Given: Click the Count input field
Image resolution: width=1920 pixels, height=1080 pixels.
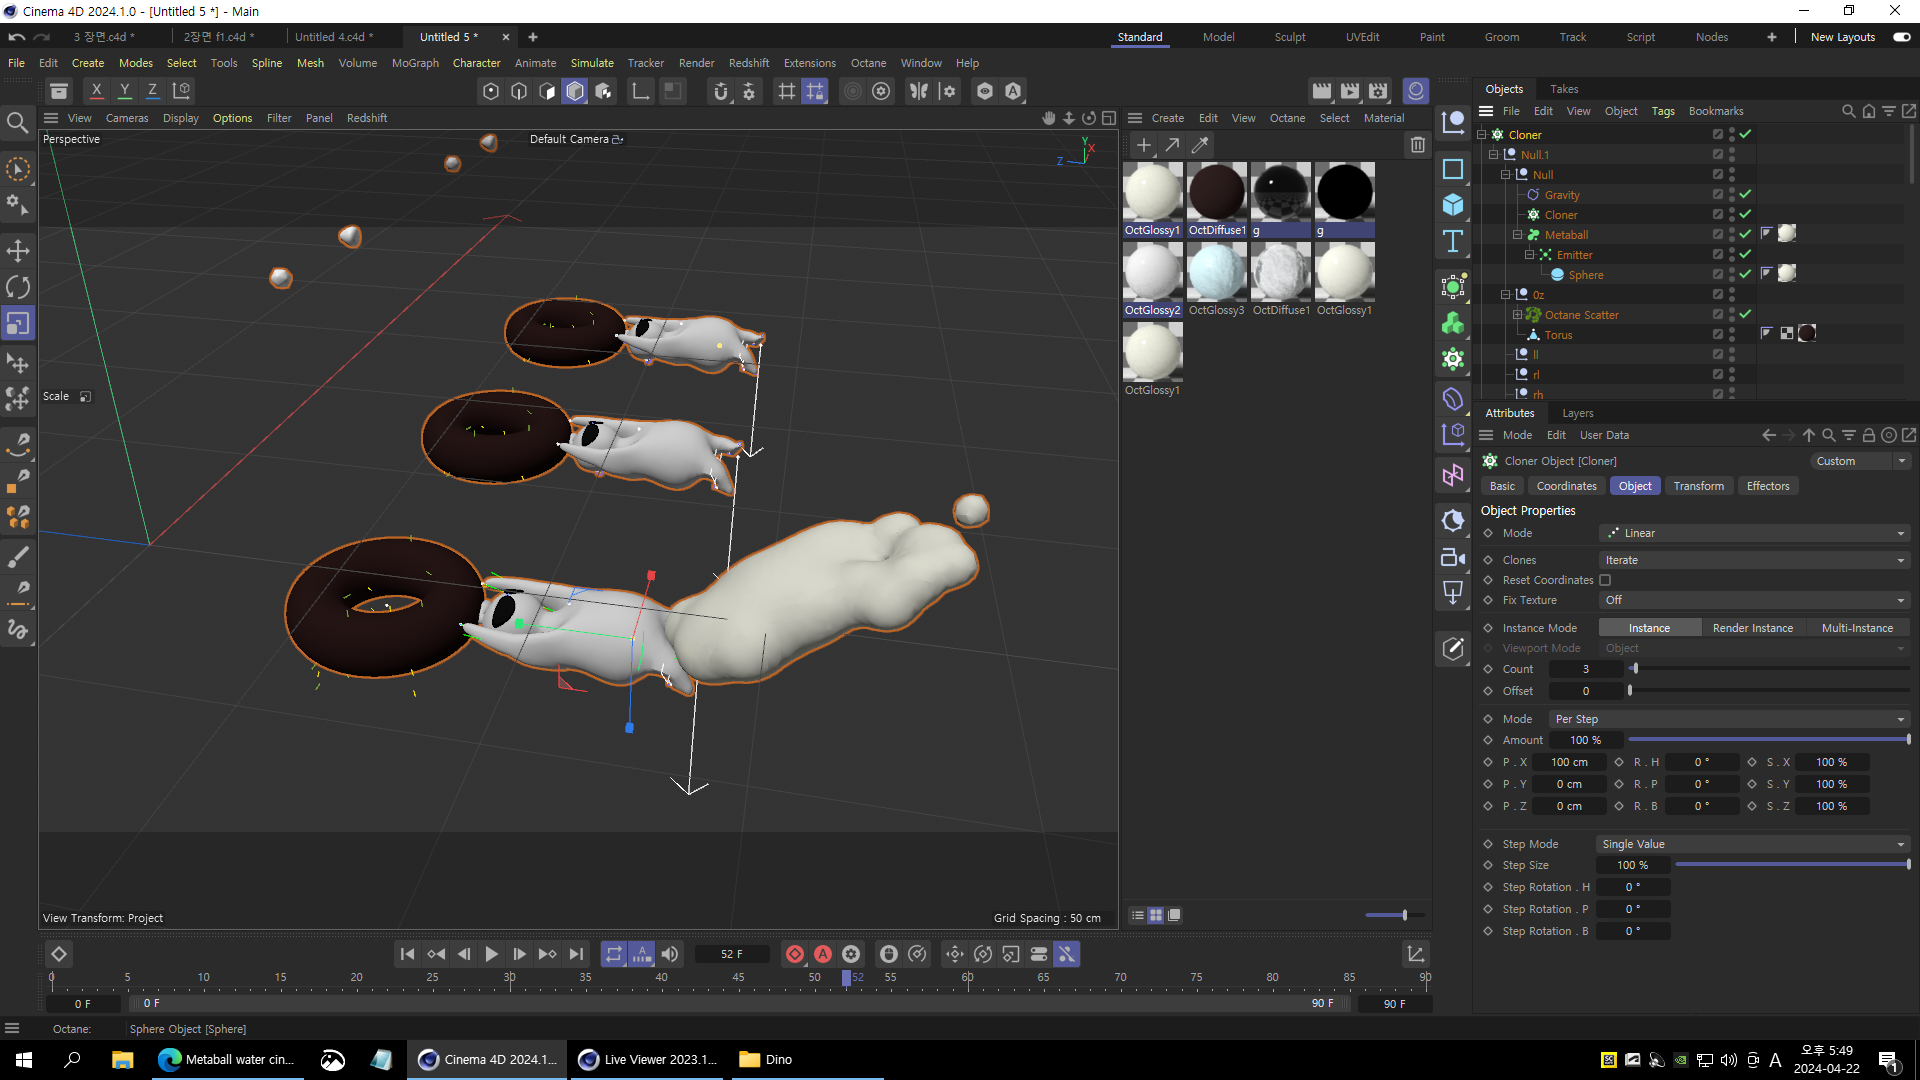Looking at the screenshot, I should [1585, 669].
